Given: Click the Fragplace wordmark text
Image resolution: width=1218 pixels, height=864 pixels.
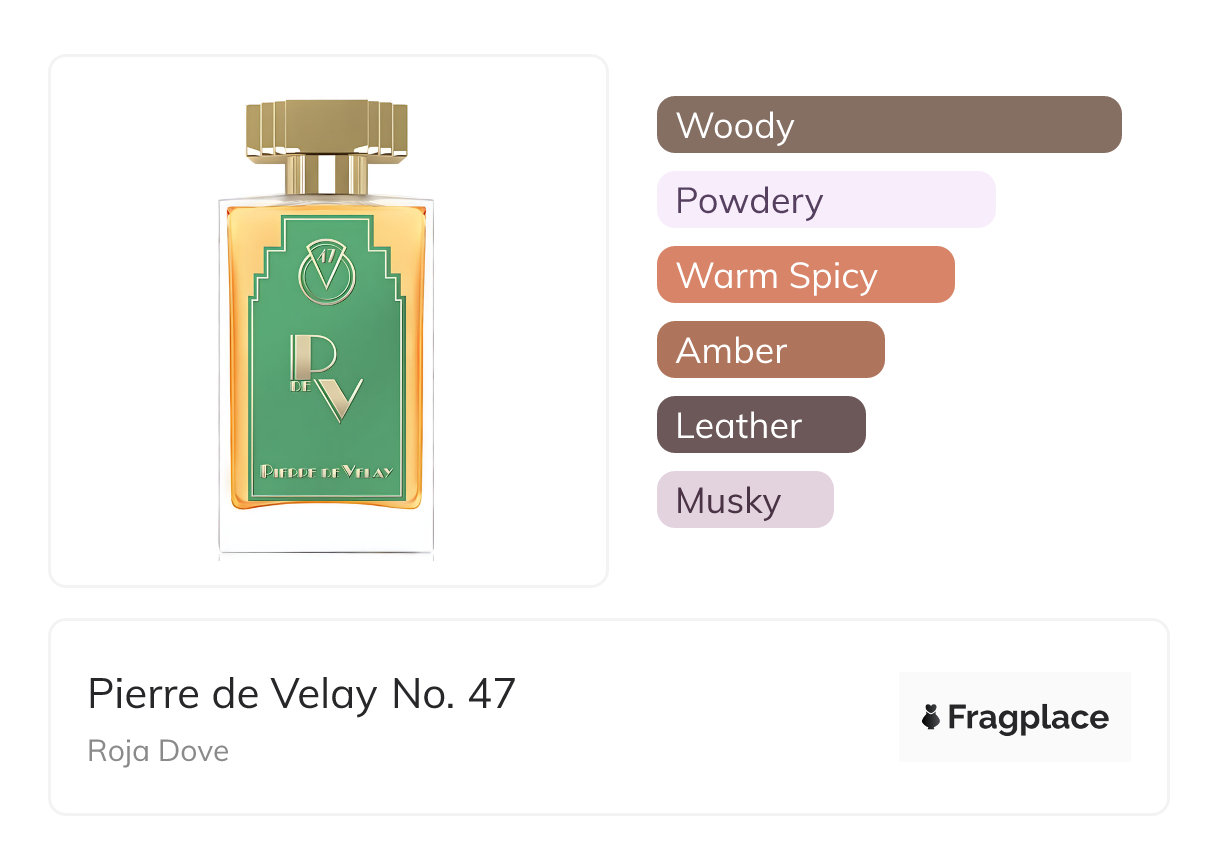Looking at the screenshot, I should pyautogui.click(x=1028, y=717).
